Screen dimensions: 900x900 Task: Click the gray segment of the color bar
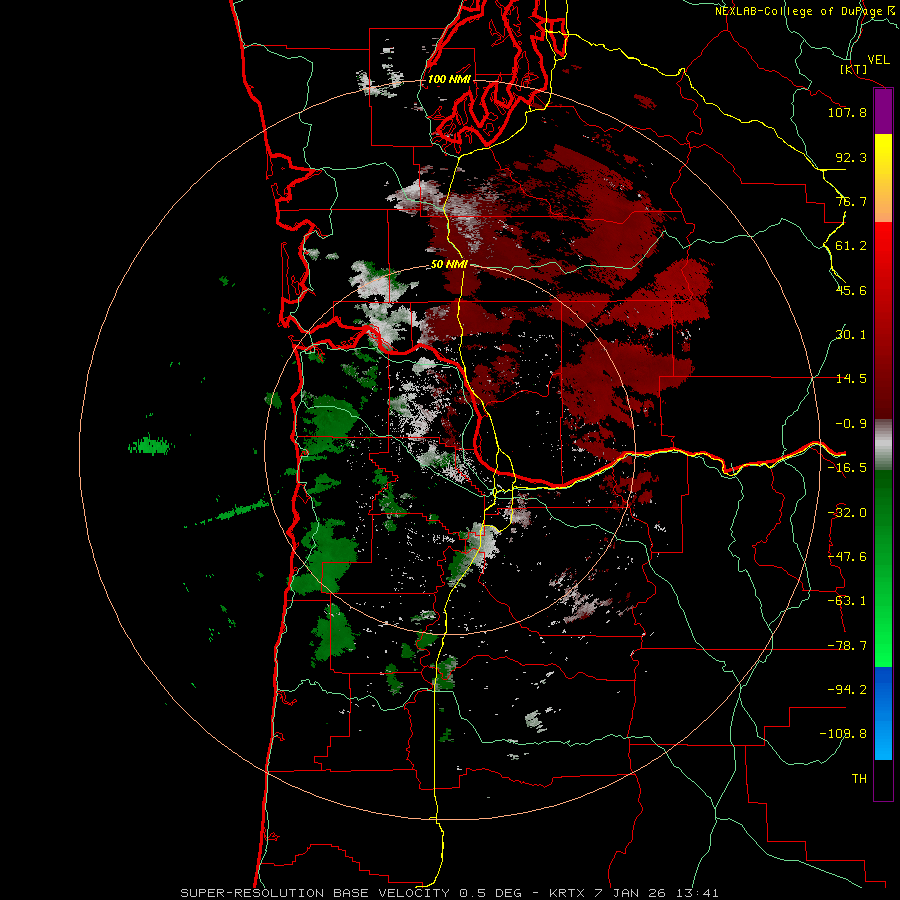pyautogui.click(x=883, y=445)
